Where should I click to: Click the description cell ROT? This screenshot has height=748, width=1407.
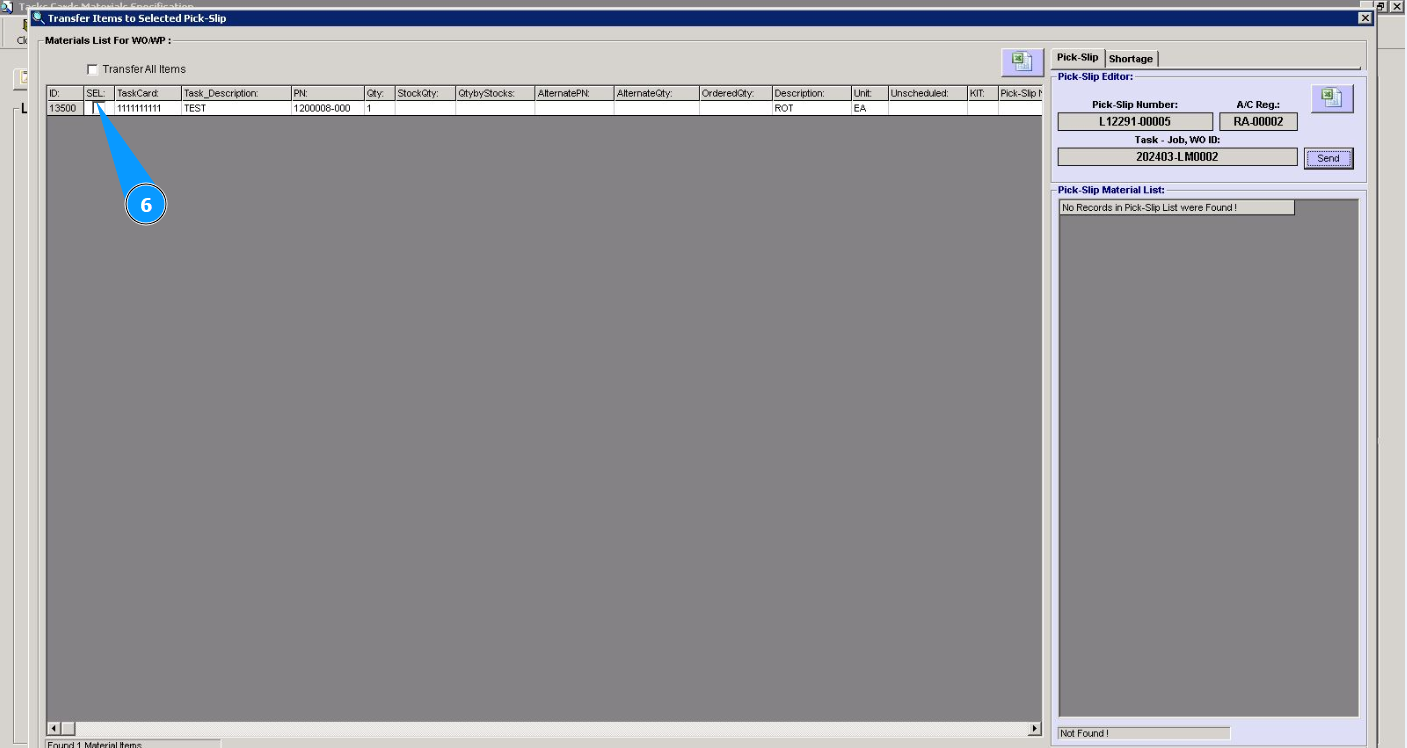click(811, 108)
